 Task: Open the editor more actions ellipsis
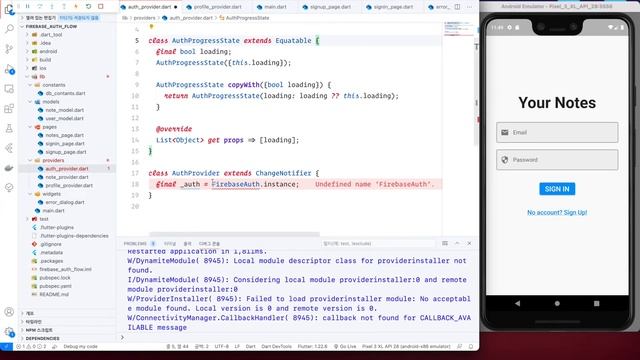pyautogui.click(x=469, y=7)
